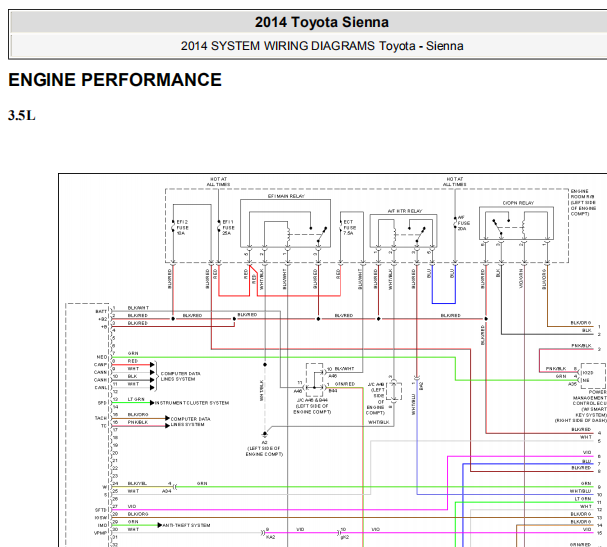This screenshot has width=607, height=547.
Task: Click the "2014 Toyota Sienna" title
Action: pyautogui.click(x=322, y=22)
